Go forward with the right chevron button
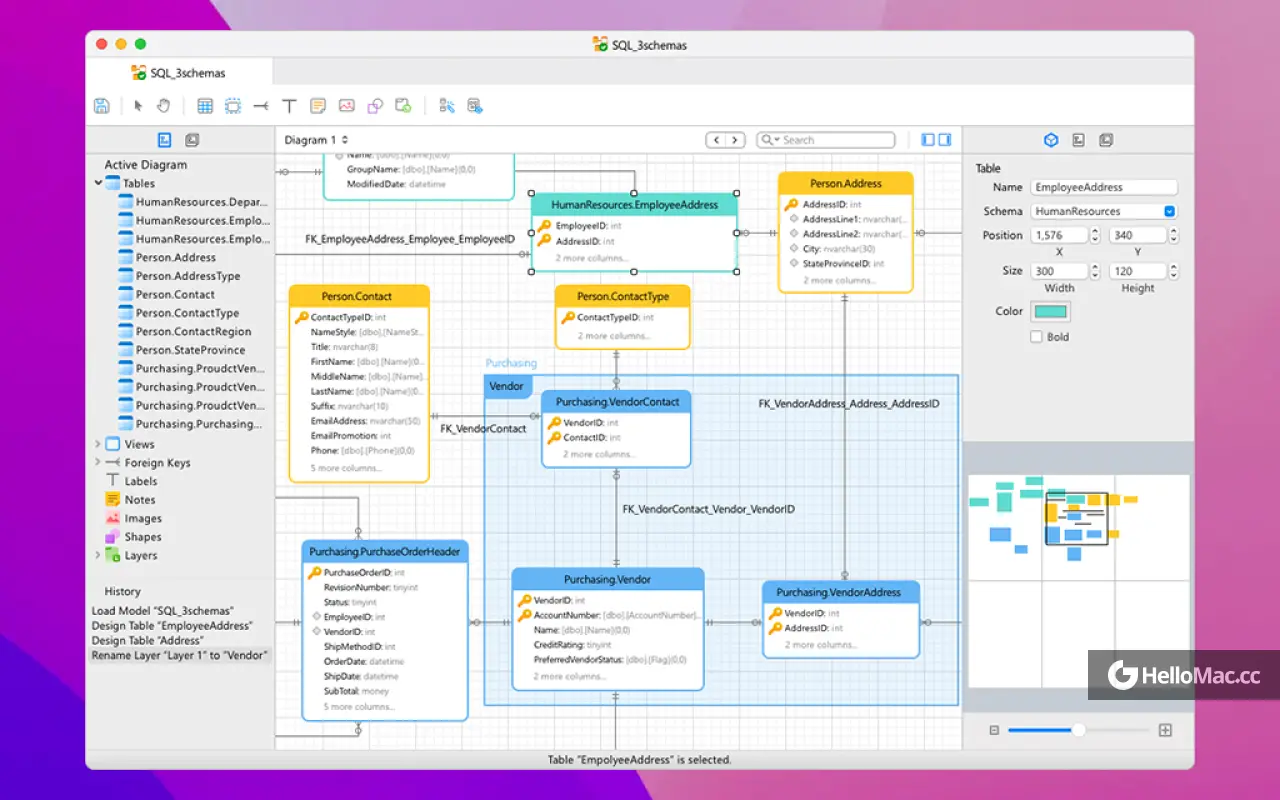The height and width of the screenshot is (800, 1280). (x=735, y=140)
